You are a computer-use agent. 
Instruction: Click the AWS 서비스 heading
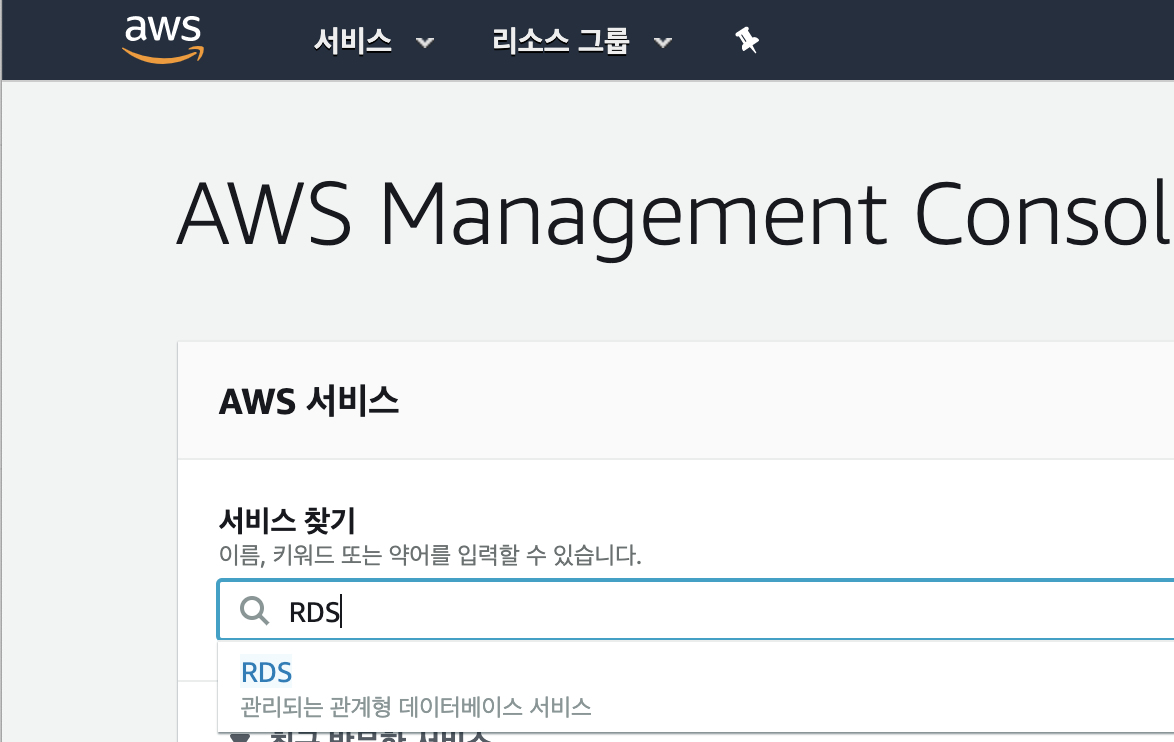[308, 401]
